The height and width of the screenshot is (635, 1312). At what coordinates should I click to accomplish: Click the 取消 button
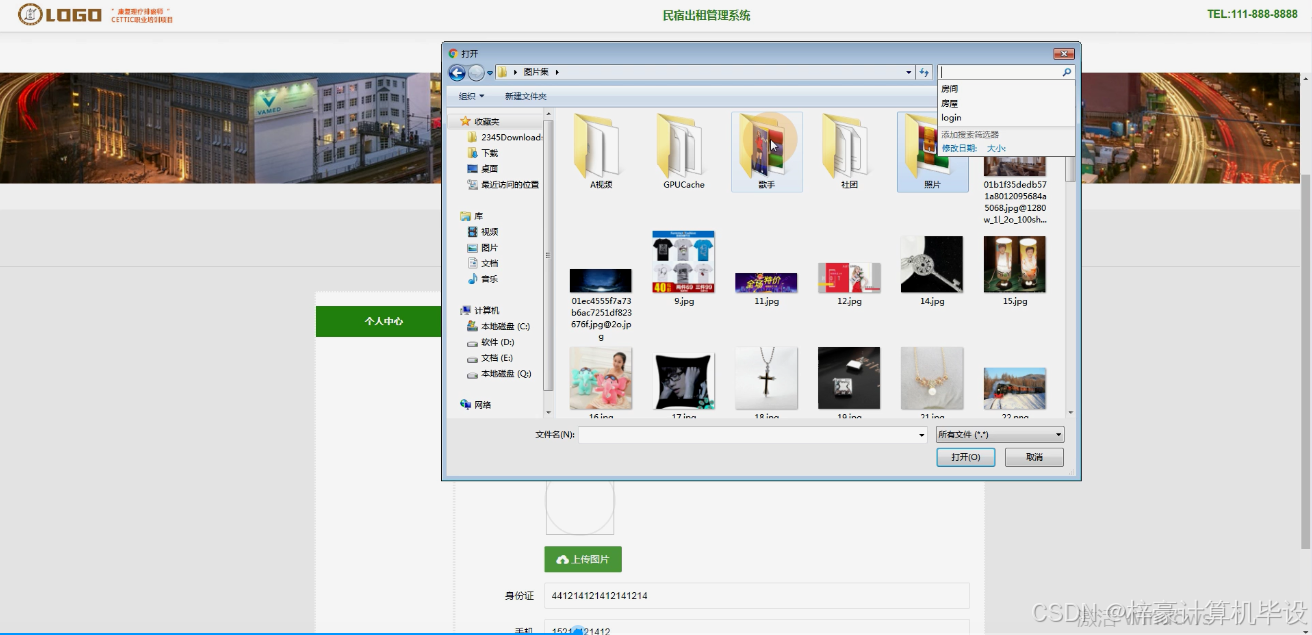[x=1034, y=457]
